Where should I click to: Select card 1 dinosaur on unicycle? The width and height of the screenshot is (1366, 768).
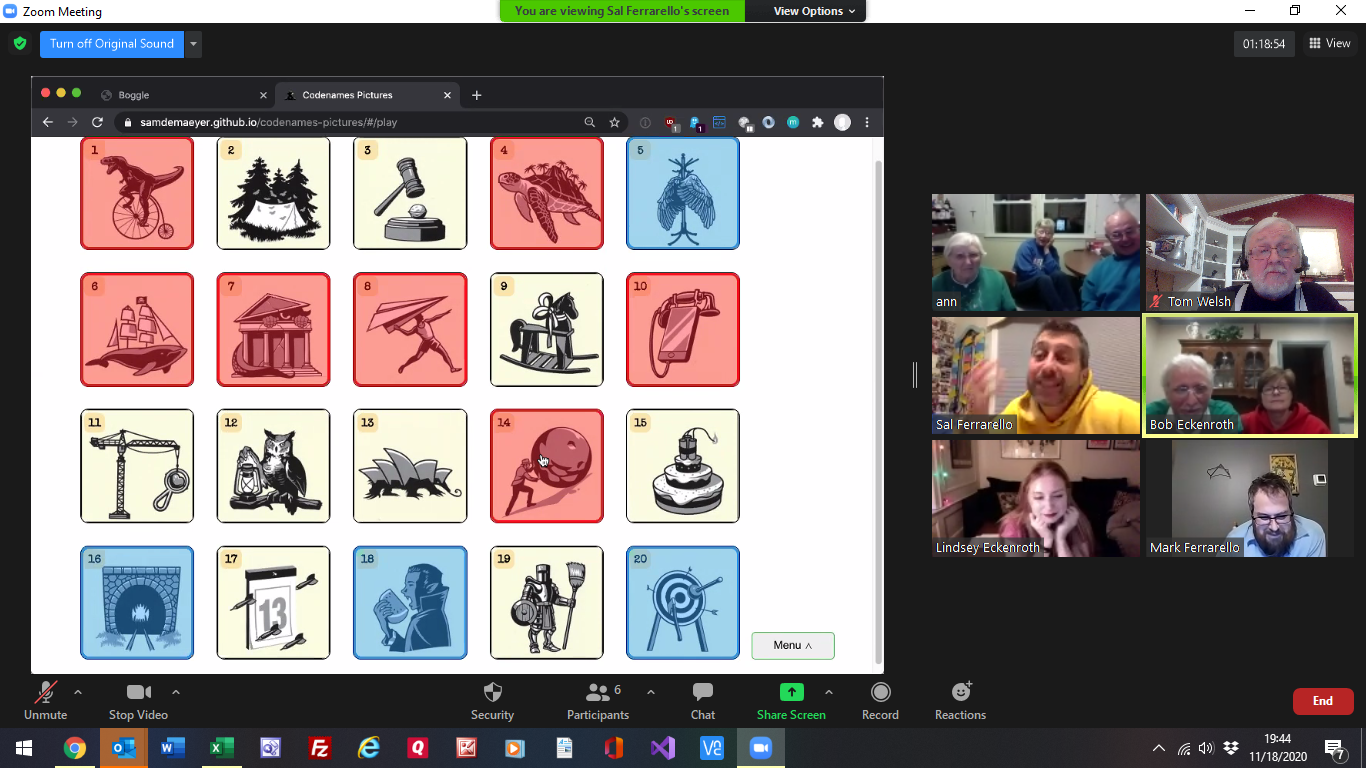pyautogui.click(x=137, y=193)
